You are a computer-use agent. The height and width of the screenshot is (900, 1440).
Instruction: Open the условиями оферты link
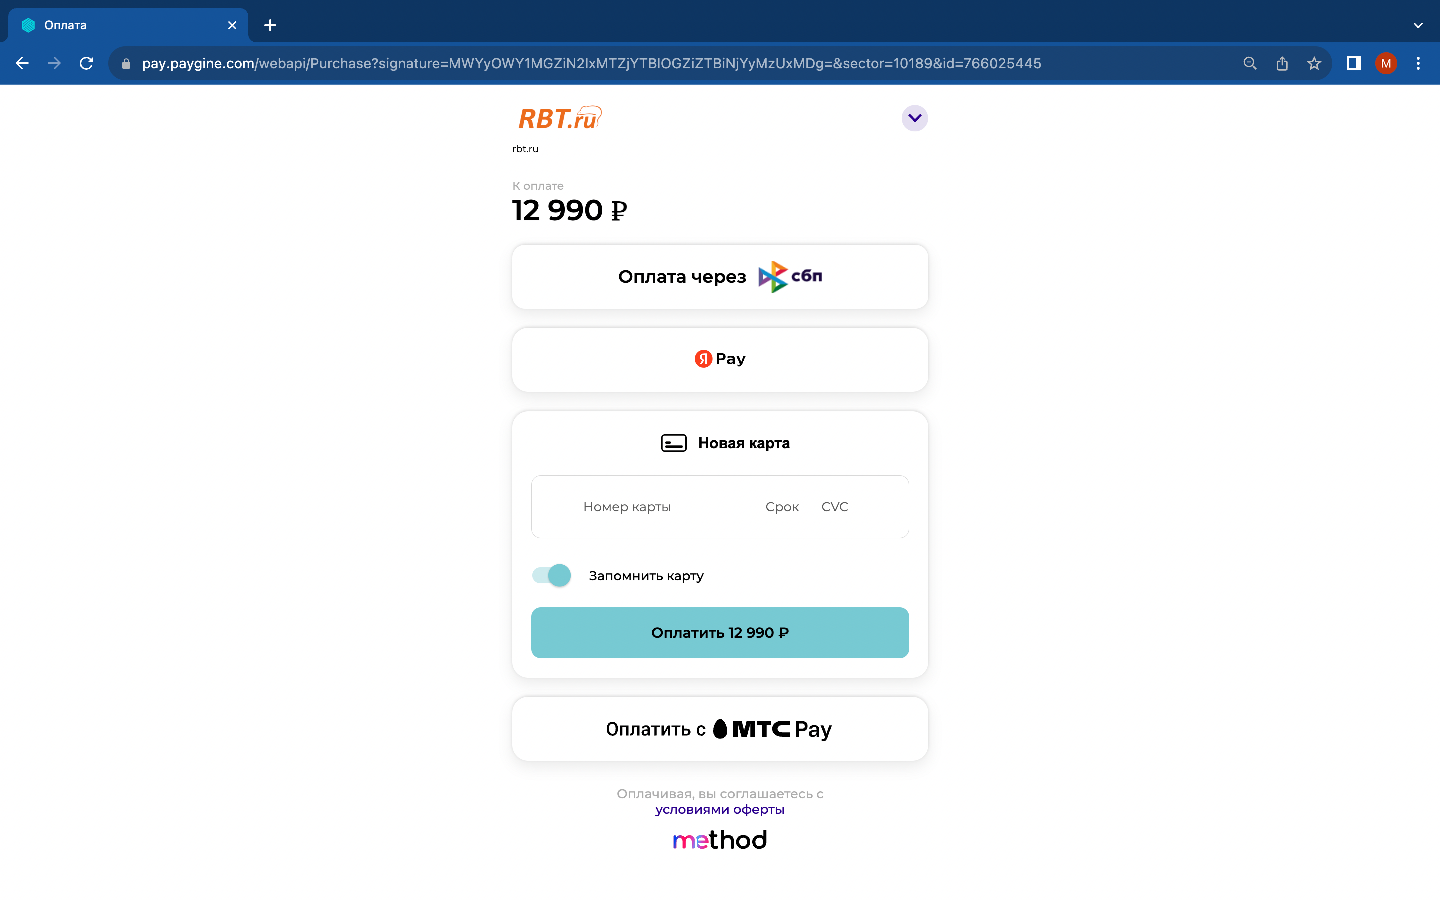[x=720, y=810]
